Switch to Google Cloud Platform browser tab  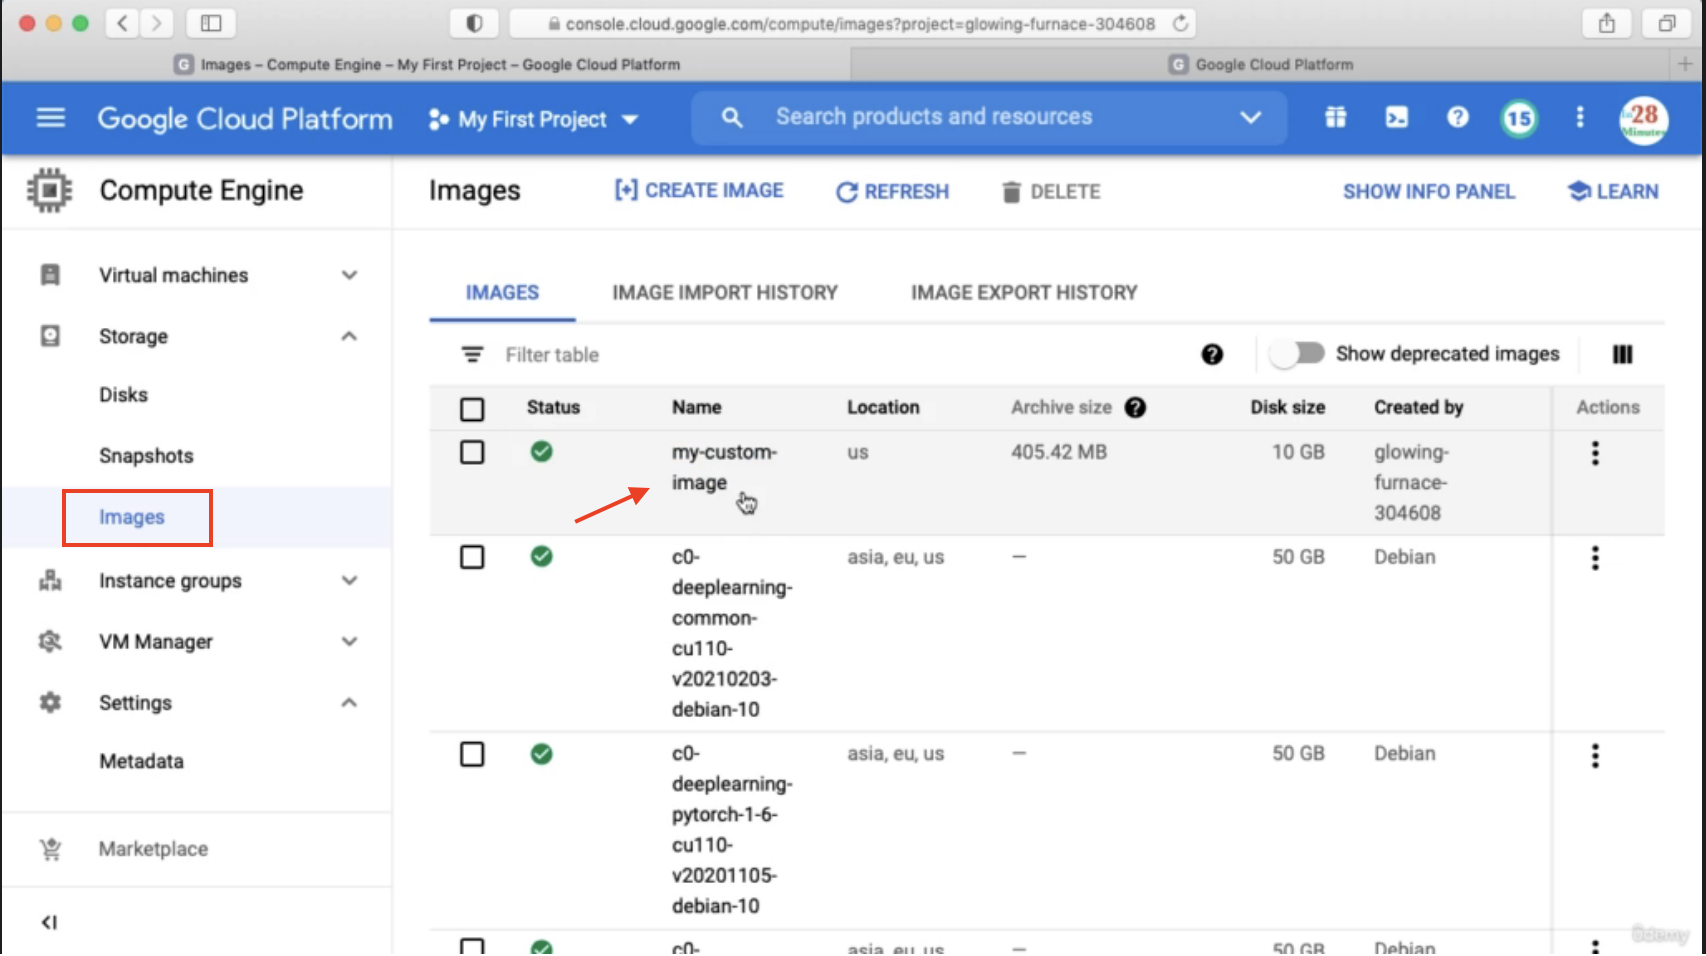click(1260, 64)
